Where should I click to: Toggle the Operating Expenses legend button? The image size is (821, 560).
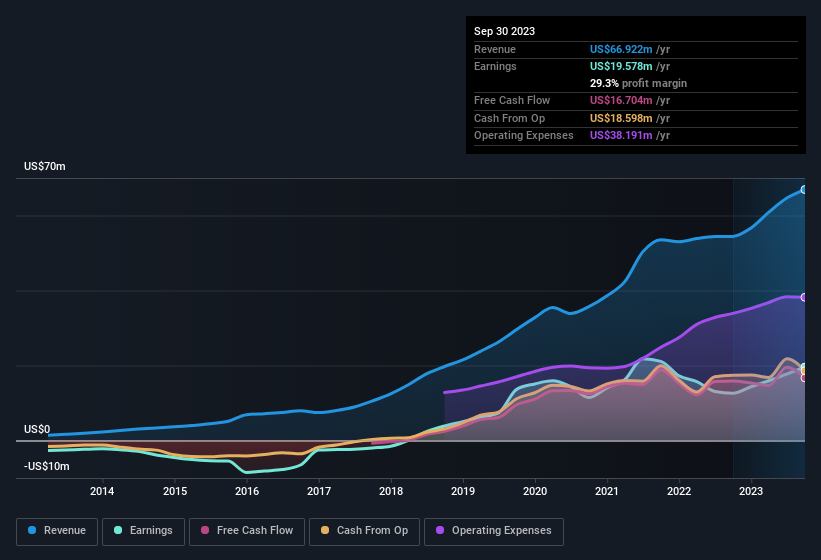click(x=494, y=531)
